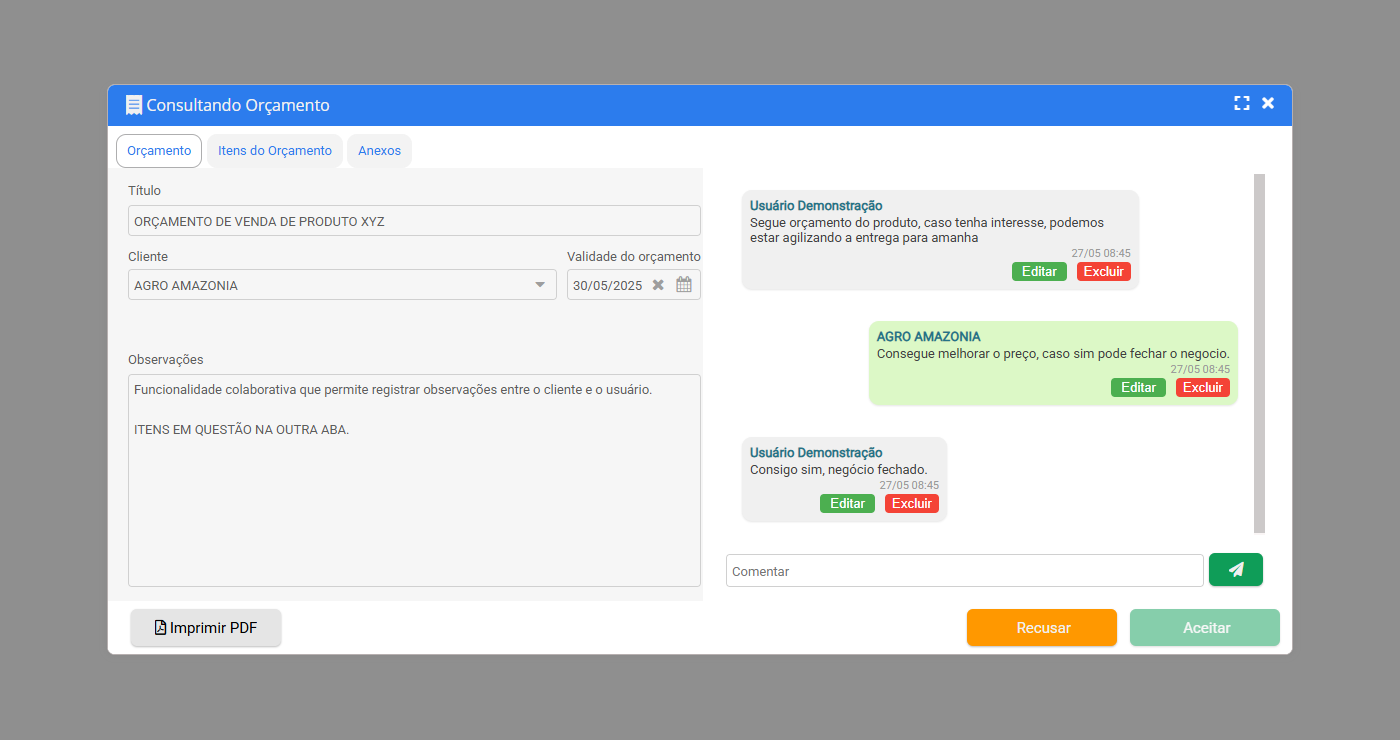Delete the 'Consigo sim, negócio fechado' comment

point(911,504)
